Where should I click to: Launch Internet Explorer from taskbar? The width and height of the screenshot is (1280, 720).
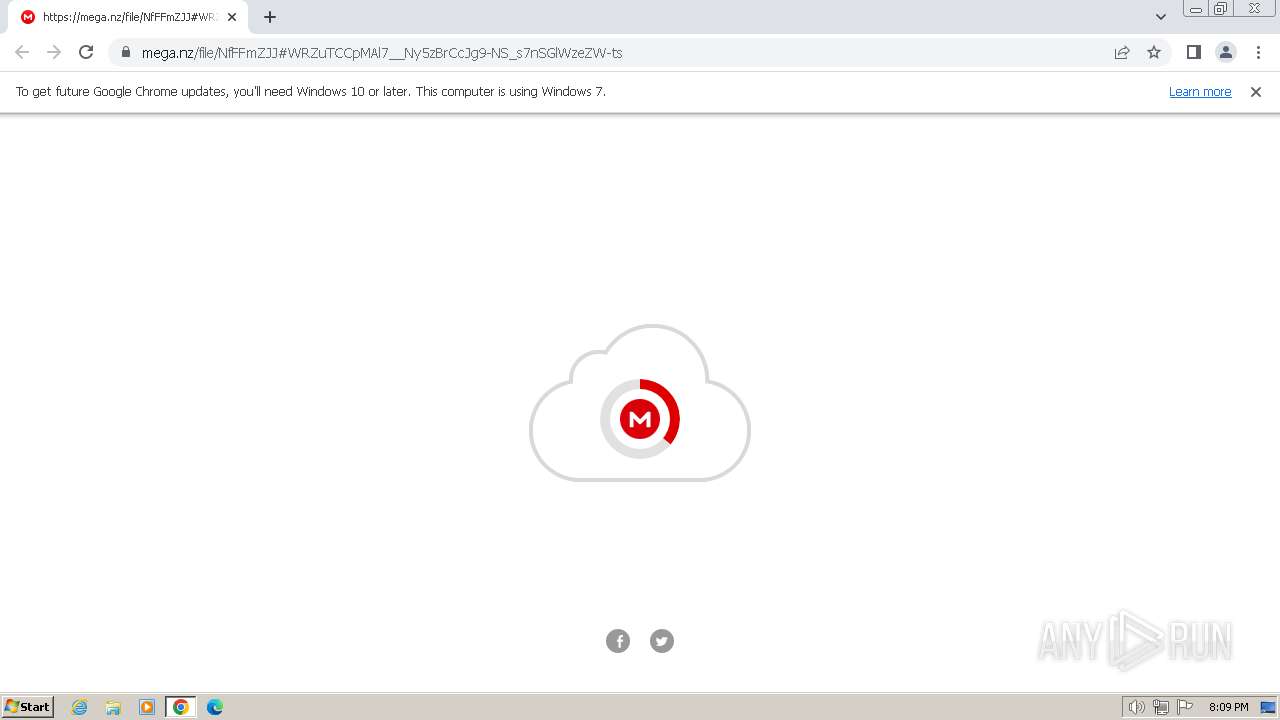point(80,707)
